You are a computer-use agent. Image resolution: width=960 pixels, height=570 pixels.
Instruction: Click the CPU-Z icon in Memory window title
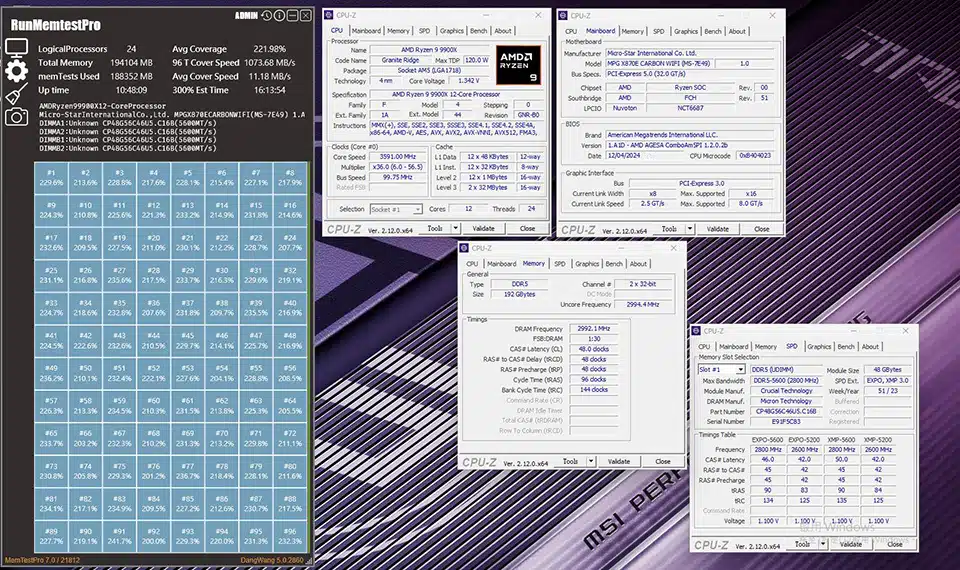464,248
